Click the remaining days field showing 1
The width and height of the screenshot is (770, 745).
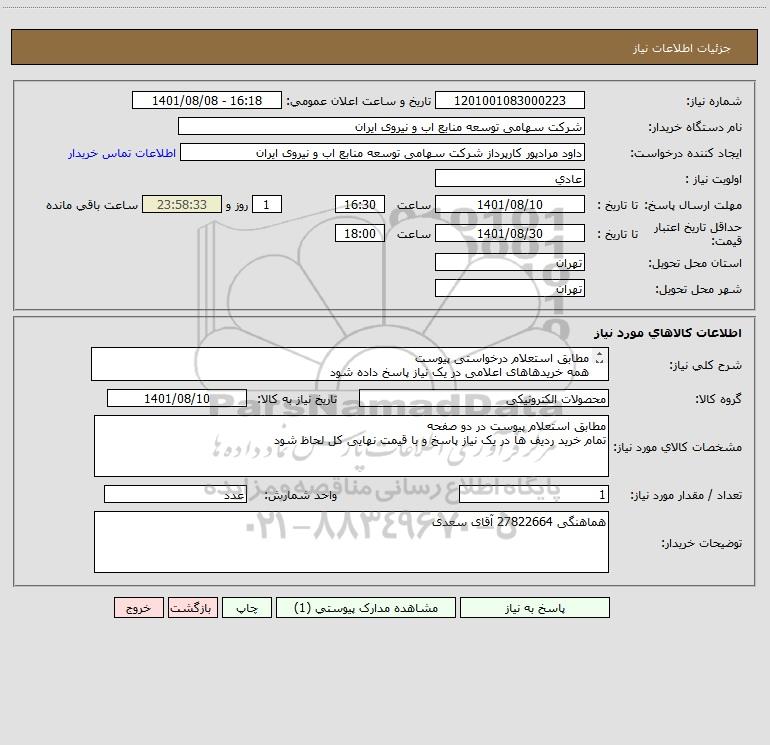pos(267,204)
